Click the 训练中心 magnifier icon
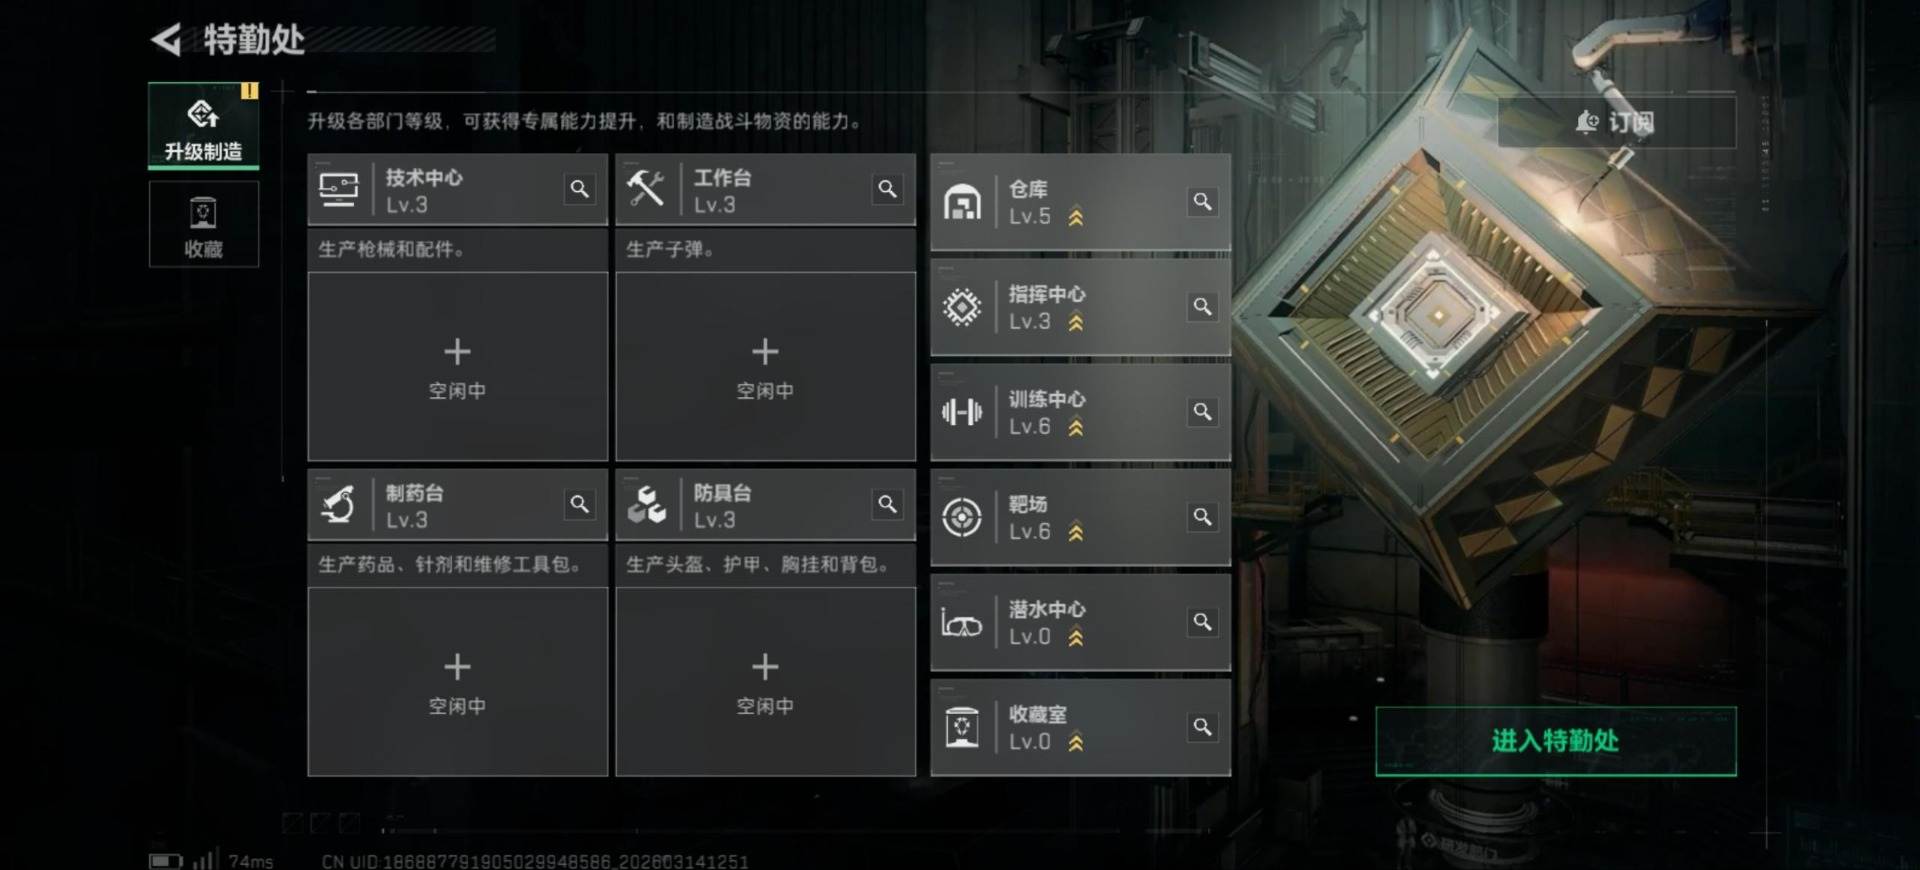This screenshot has width=1920, height=870. coord(1202,411)
